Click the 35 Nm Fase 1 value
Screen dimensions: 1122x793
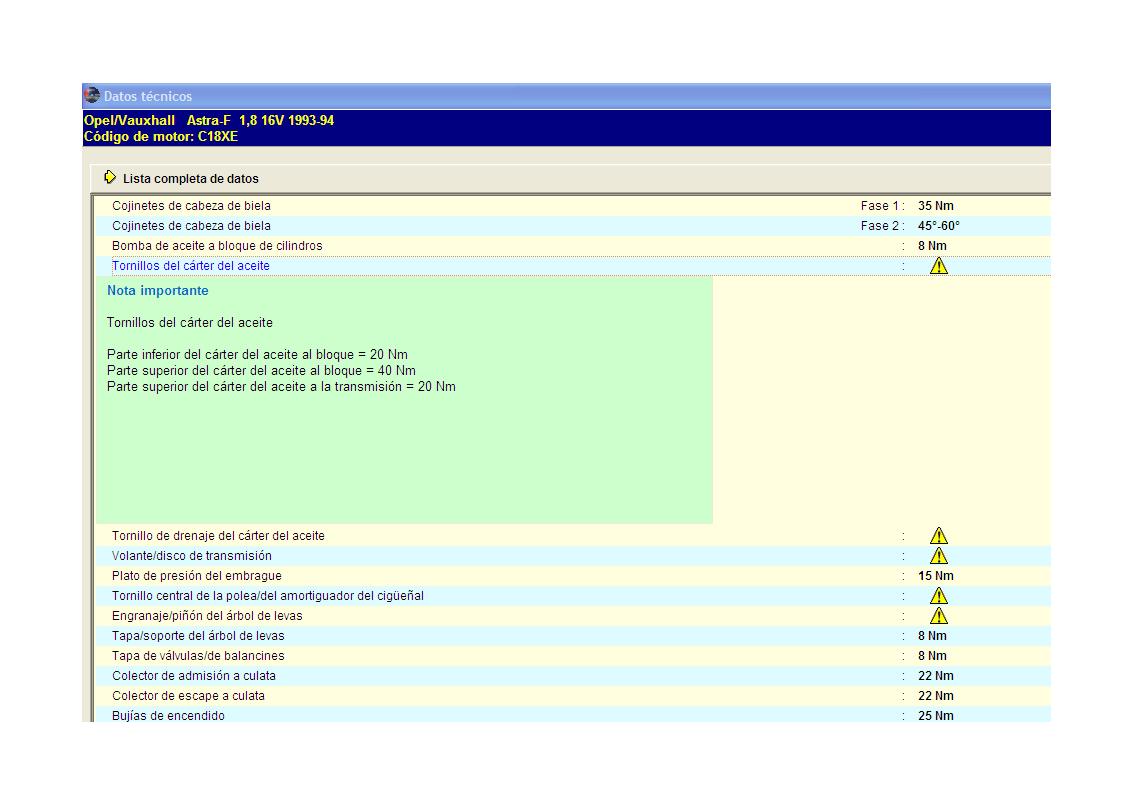[935, 206]
